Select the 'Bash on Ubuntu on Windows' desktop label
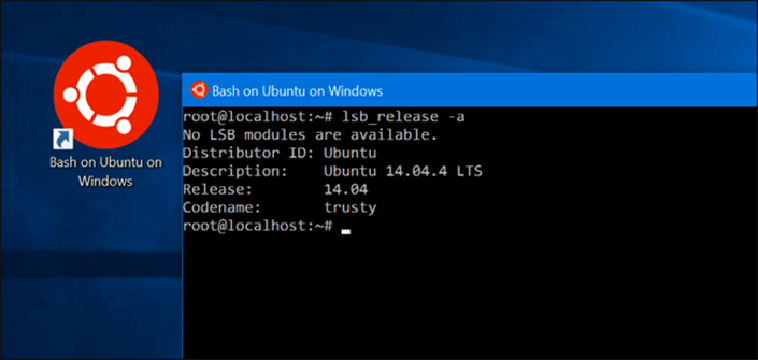The height and width of the screenshot is (360, 758). 106,172
